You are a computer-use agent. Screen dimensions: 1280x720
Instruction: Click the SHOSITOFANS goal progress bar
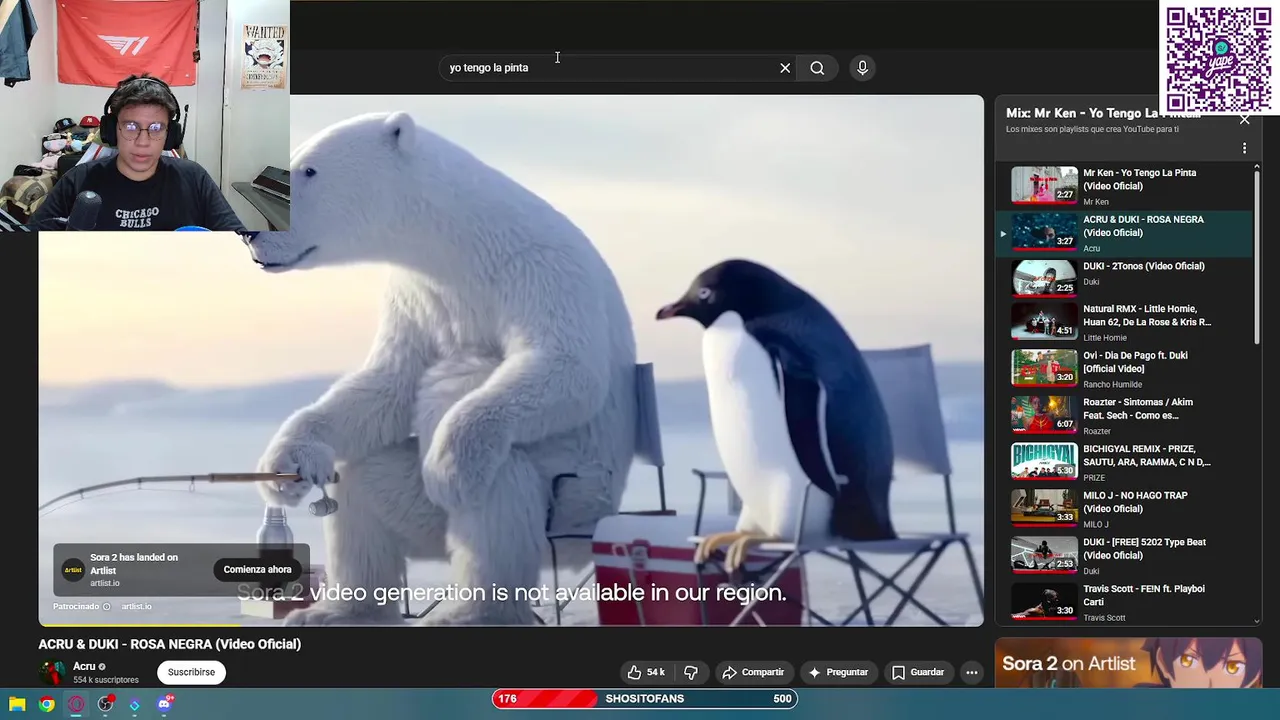(645, 699)
